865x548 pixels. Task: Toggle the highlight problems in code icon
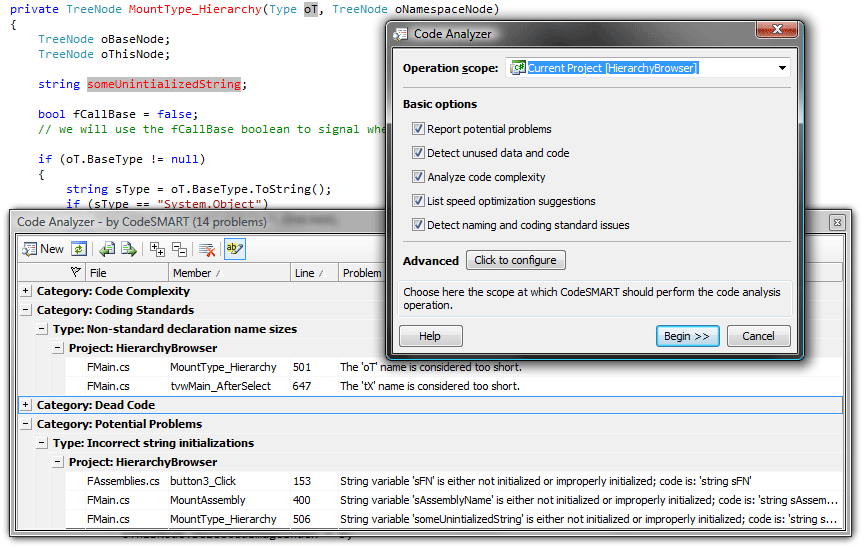[234, 249]
